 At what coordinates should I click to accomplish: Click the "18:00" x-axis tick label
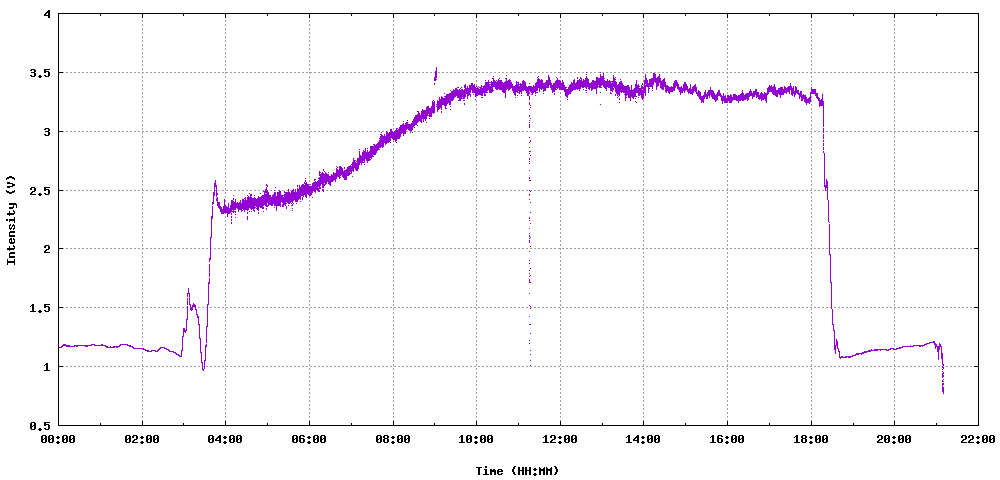pyautogui.click(x=811, y=439)
